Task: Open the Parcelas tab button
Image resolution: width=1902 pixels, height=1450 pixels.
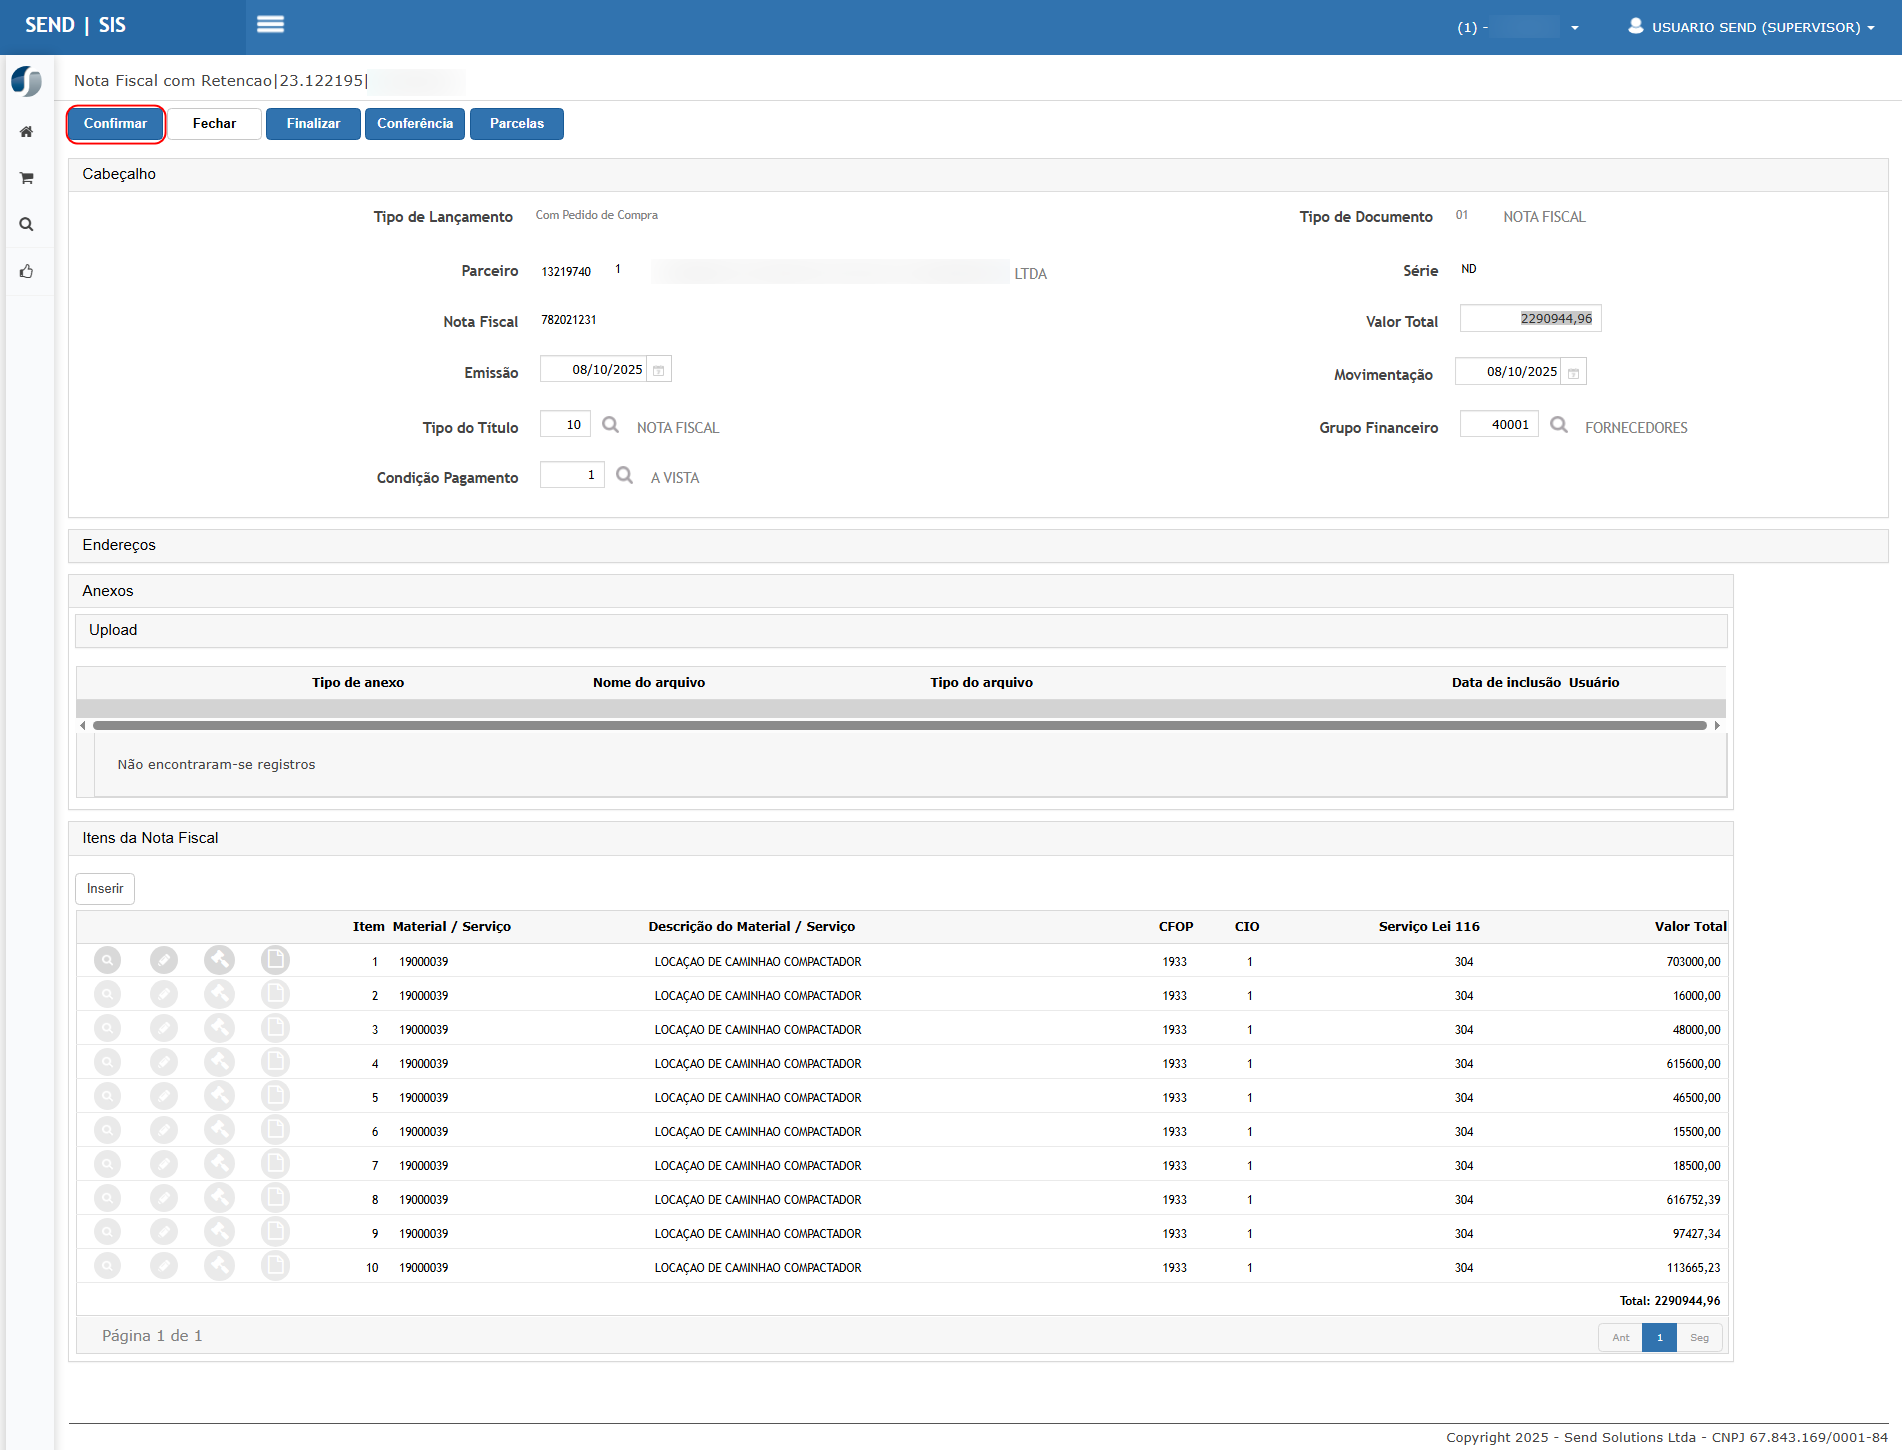Action: tap(516, 124)
